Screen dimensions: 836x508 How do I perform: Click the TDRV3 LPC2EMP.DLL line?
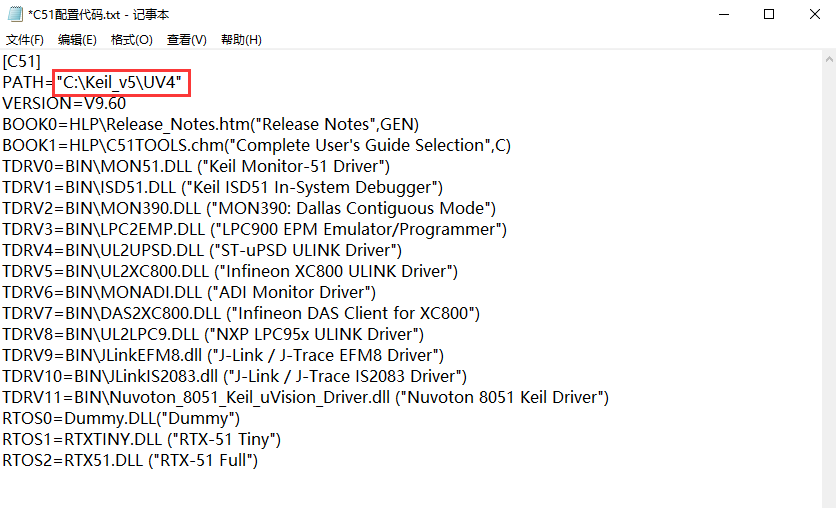tap(254, 229)
